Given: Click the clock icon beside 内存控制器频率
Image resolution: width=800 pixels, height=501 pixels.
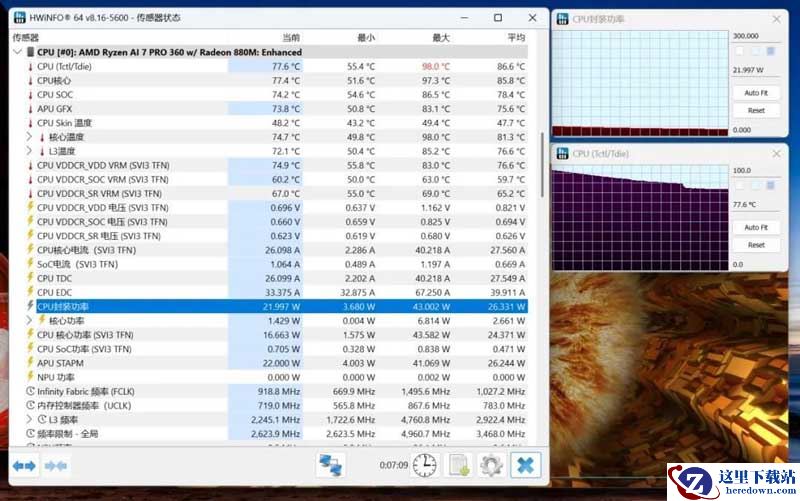Looking at the screenshot, I should [30, 405].
